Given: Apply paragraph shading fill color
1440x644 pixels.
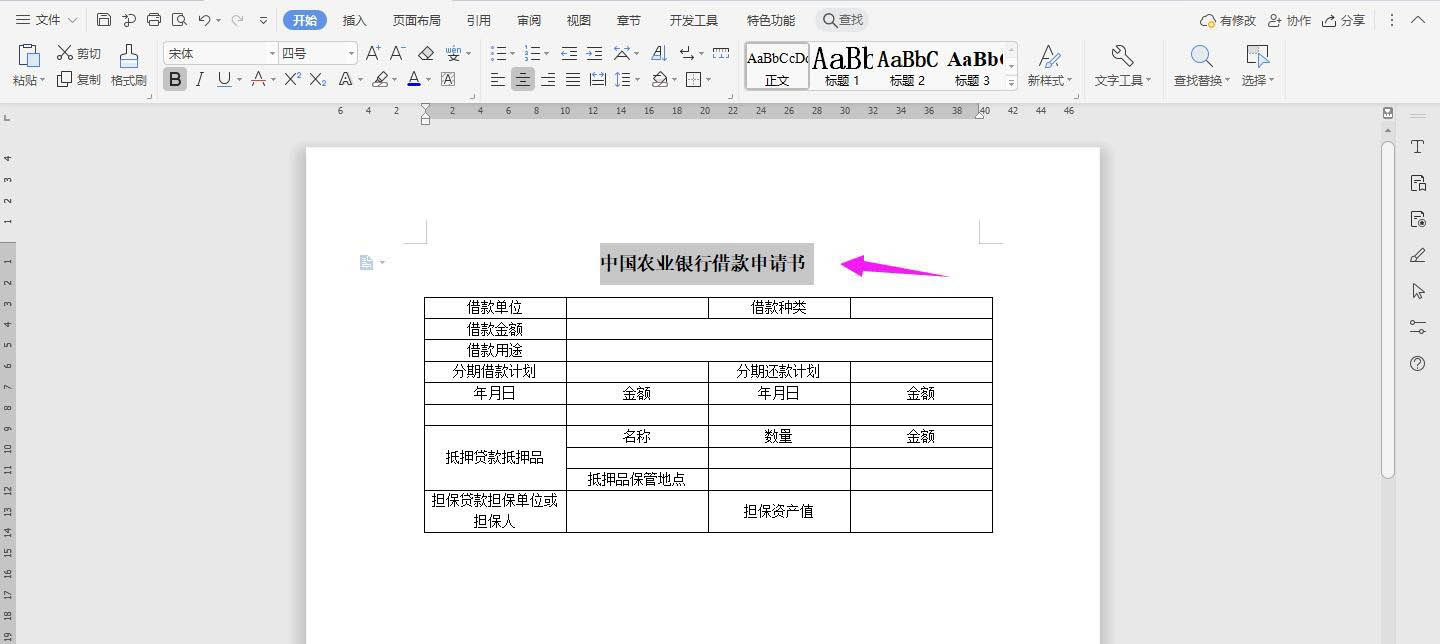Looking at the screenshot, I should pos(659,79).
